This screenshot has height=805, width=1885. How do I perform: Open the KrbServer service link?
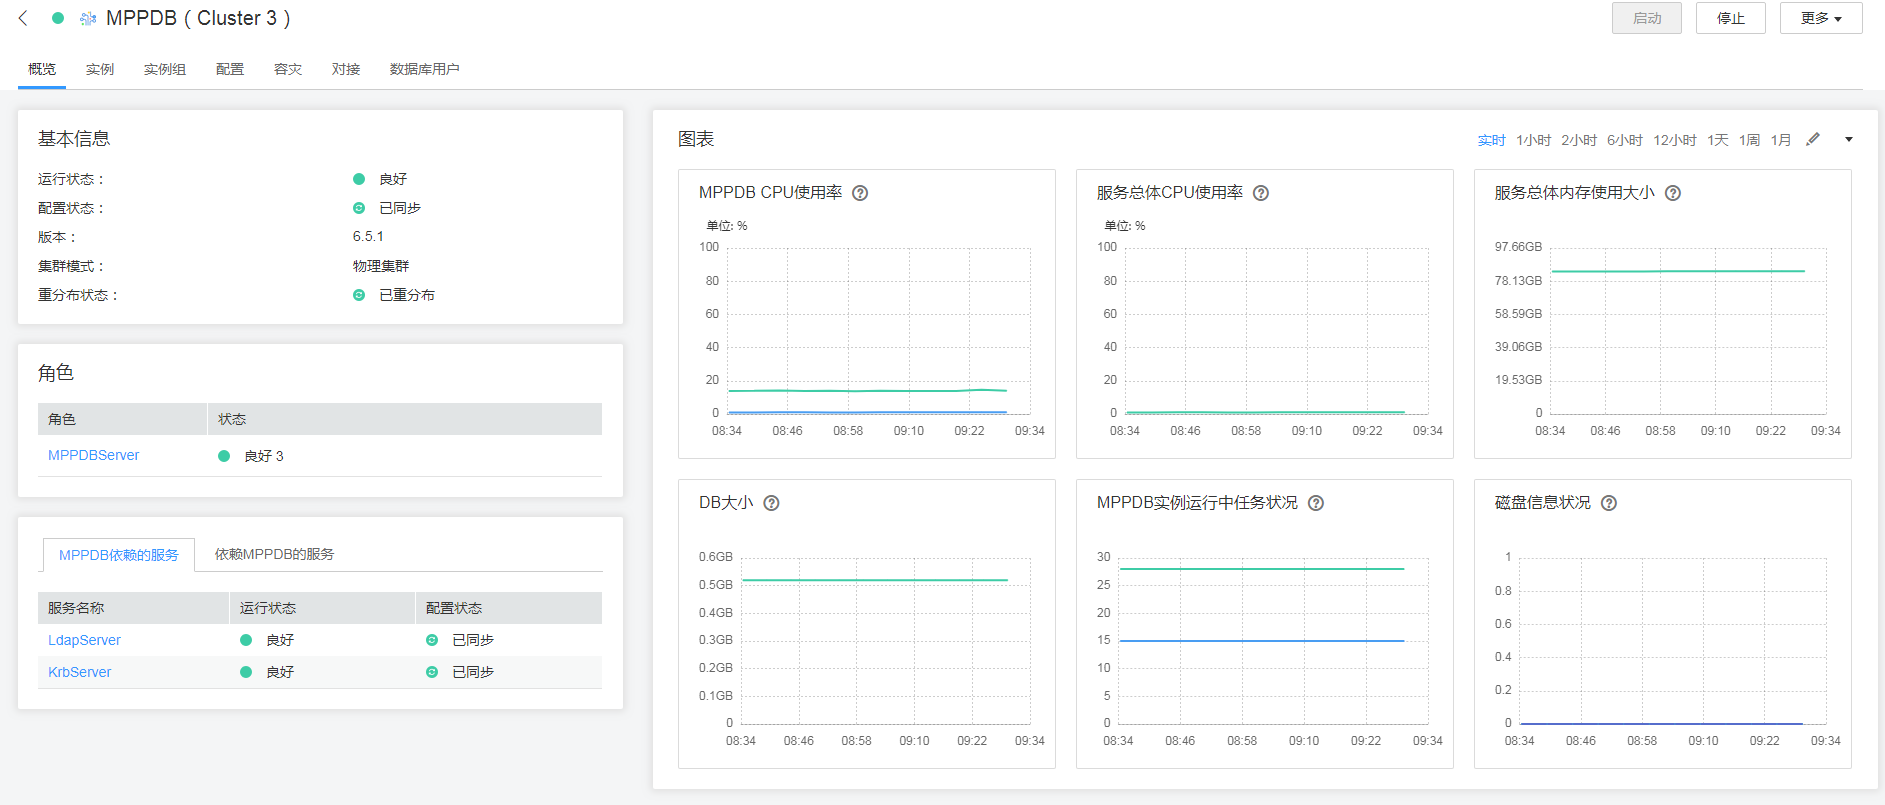[80, 672]
